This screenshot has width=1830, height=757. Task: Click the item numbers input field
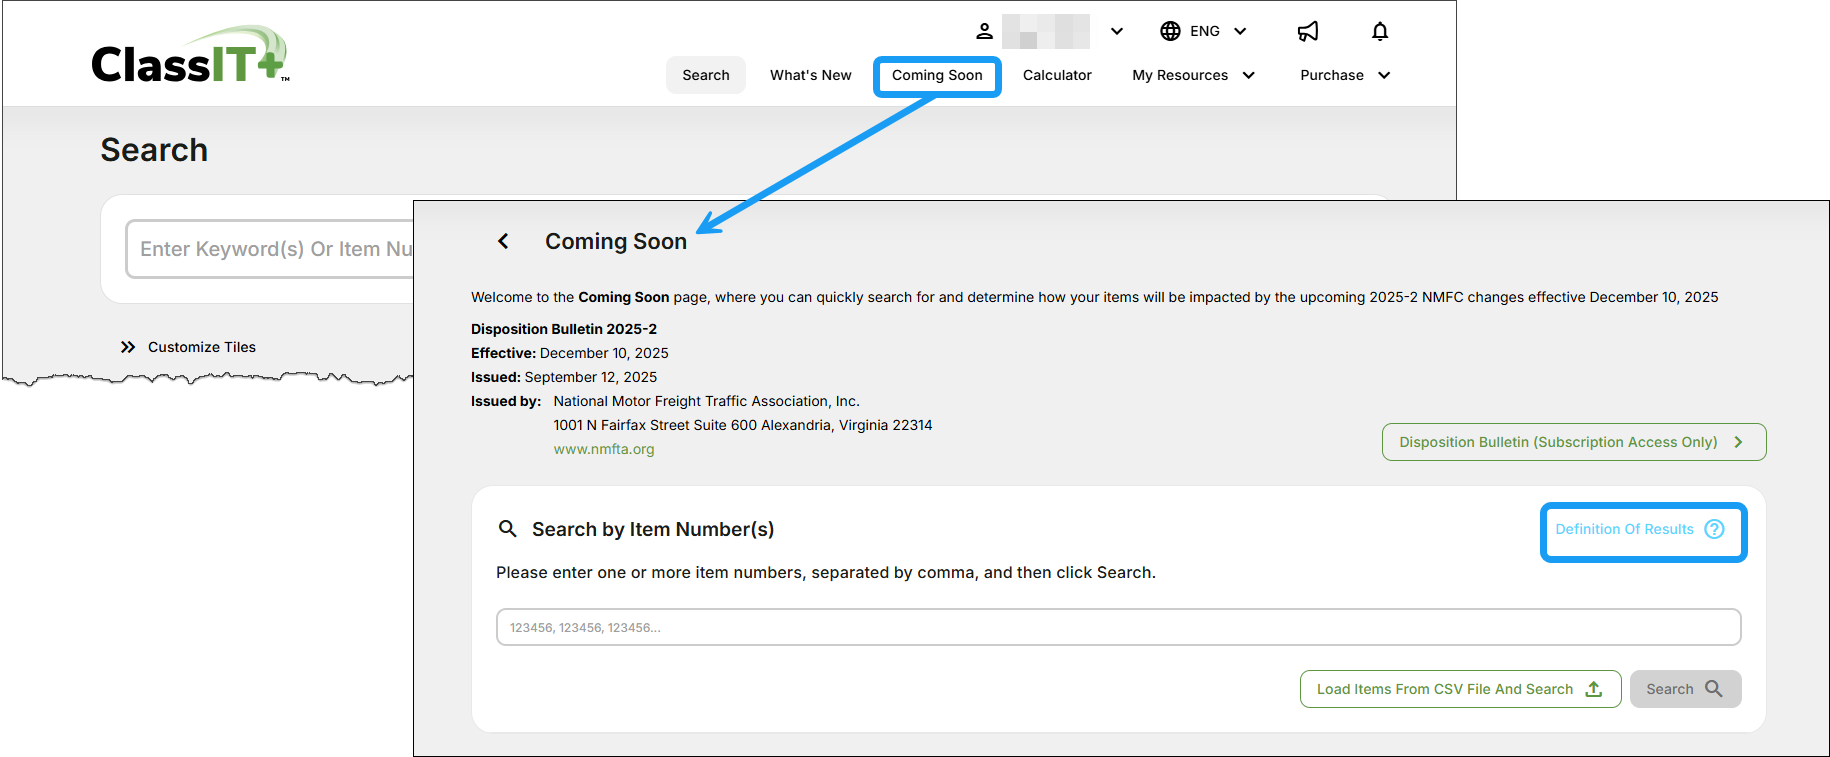point(1118,627)
